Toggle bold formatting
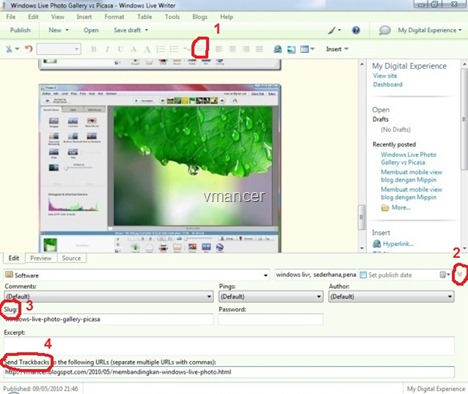The width and height of the screenshot is (468, 394). pos(94,49)
